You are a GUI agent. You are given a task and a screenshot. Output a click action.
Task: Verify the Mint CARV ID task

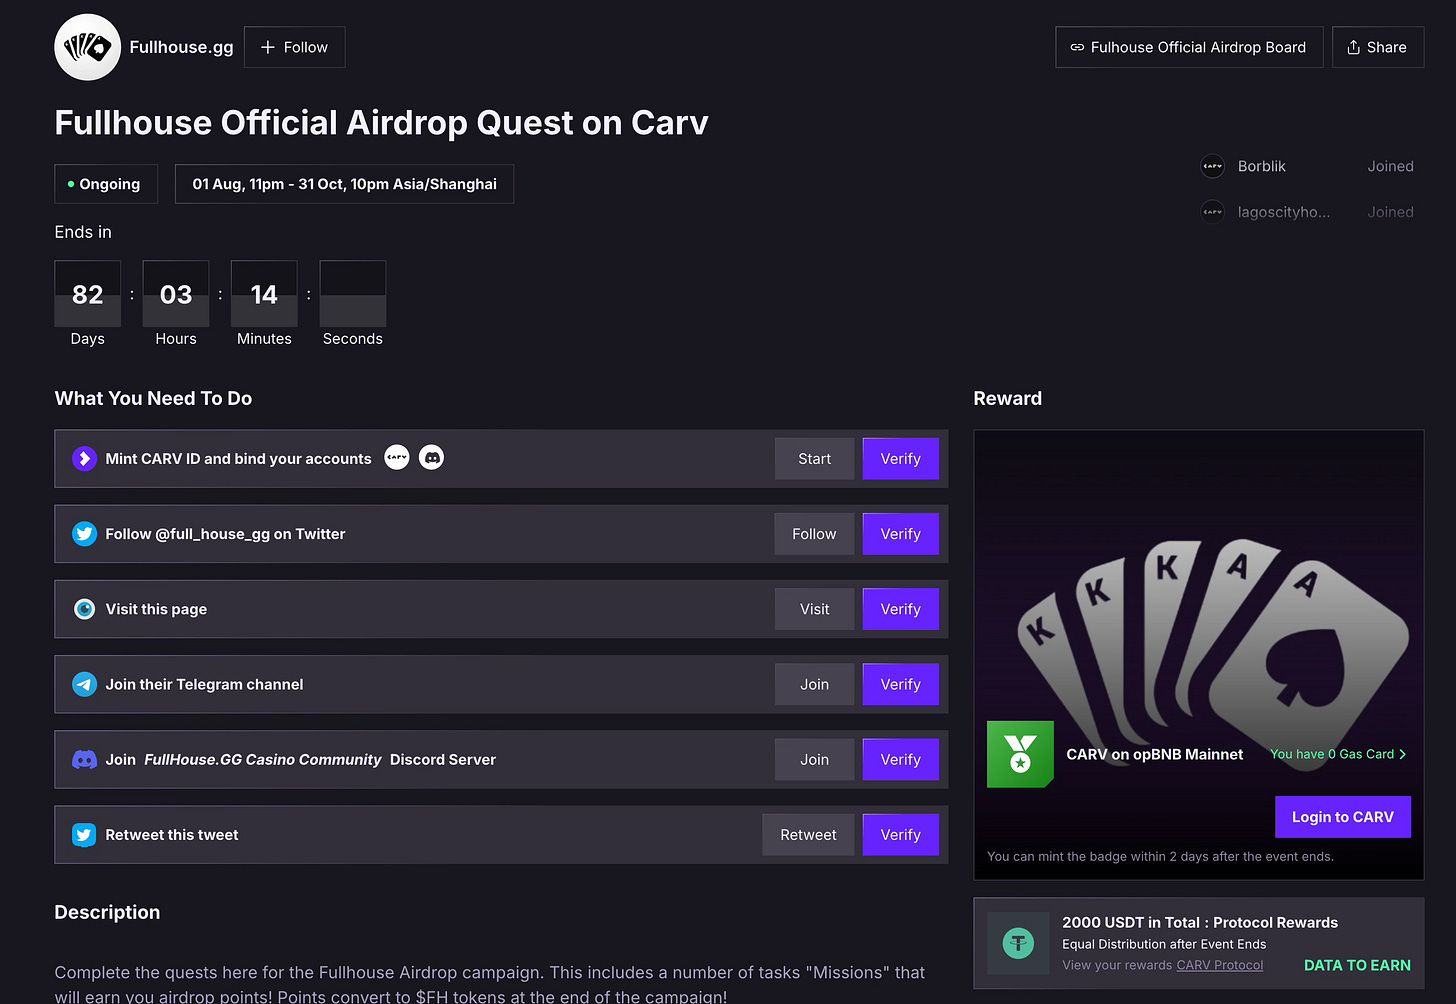[900, 459]
